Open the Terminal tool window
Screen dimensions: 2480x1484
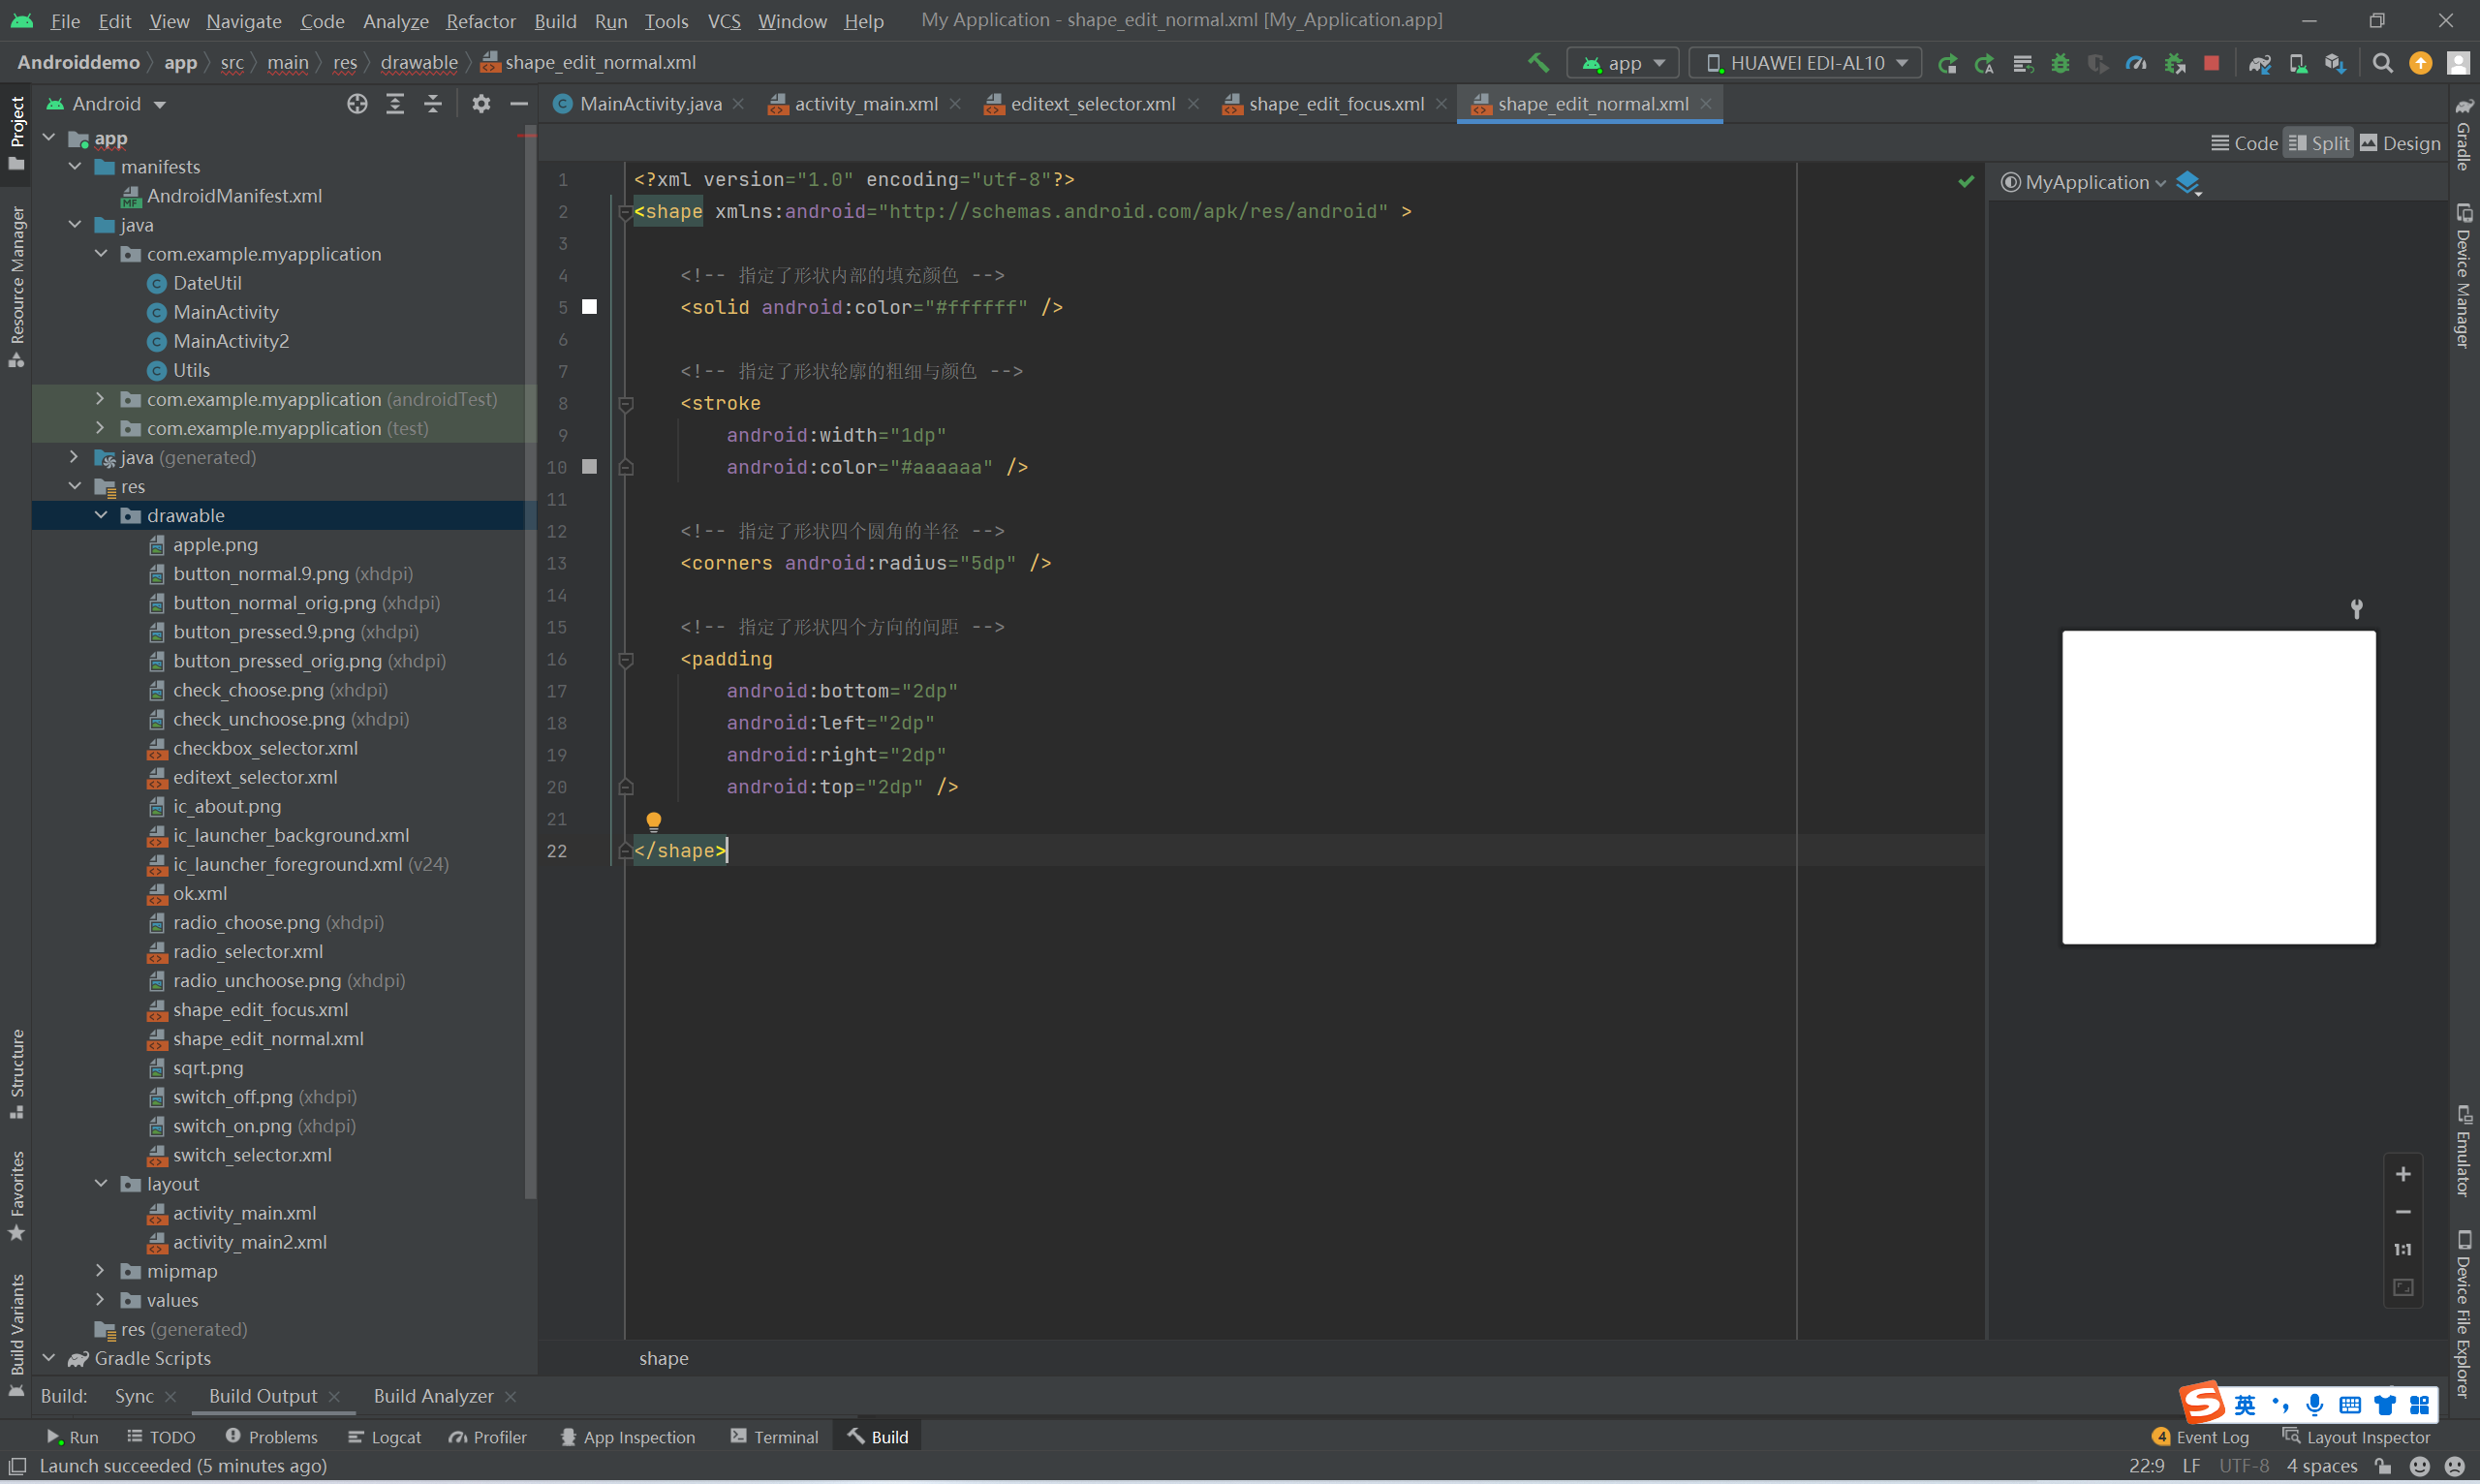tap(774, 1437)
